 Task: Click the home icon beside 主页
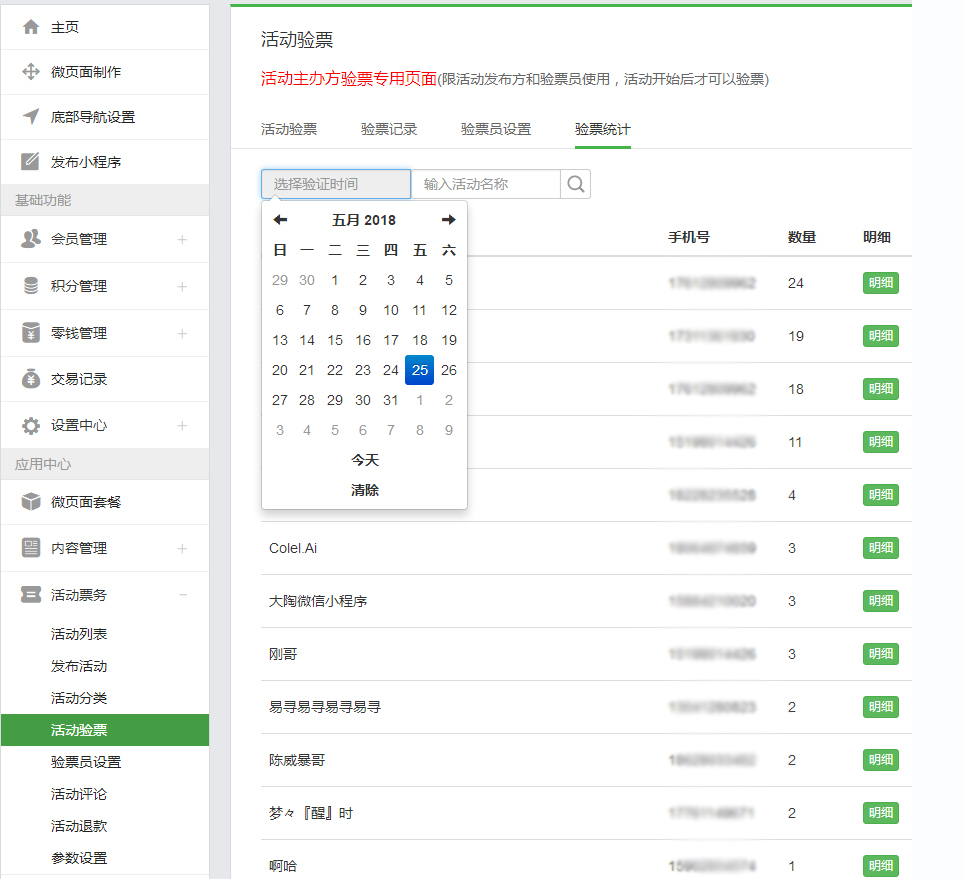click(31, 27)
